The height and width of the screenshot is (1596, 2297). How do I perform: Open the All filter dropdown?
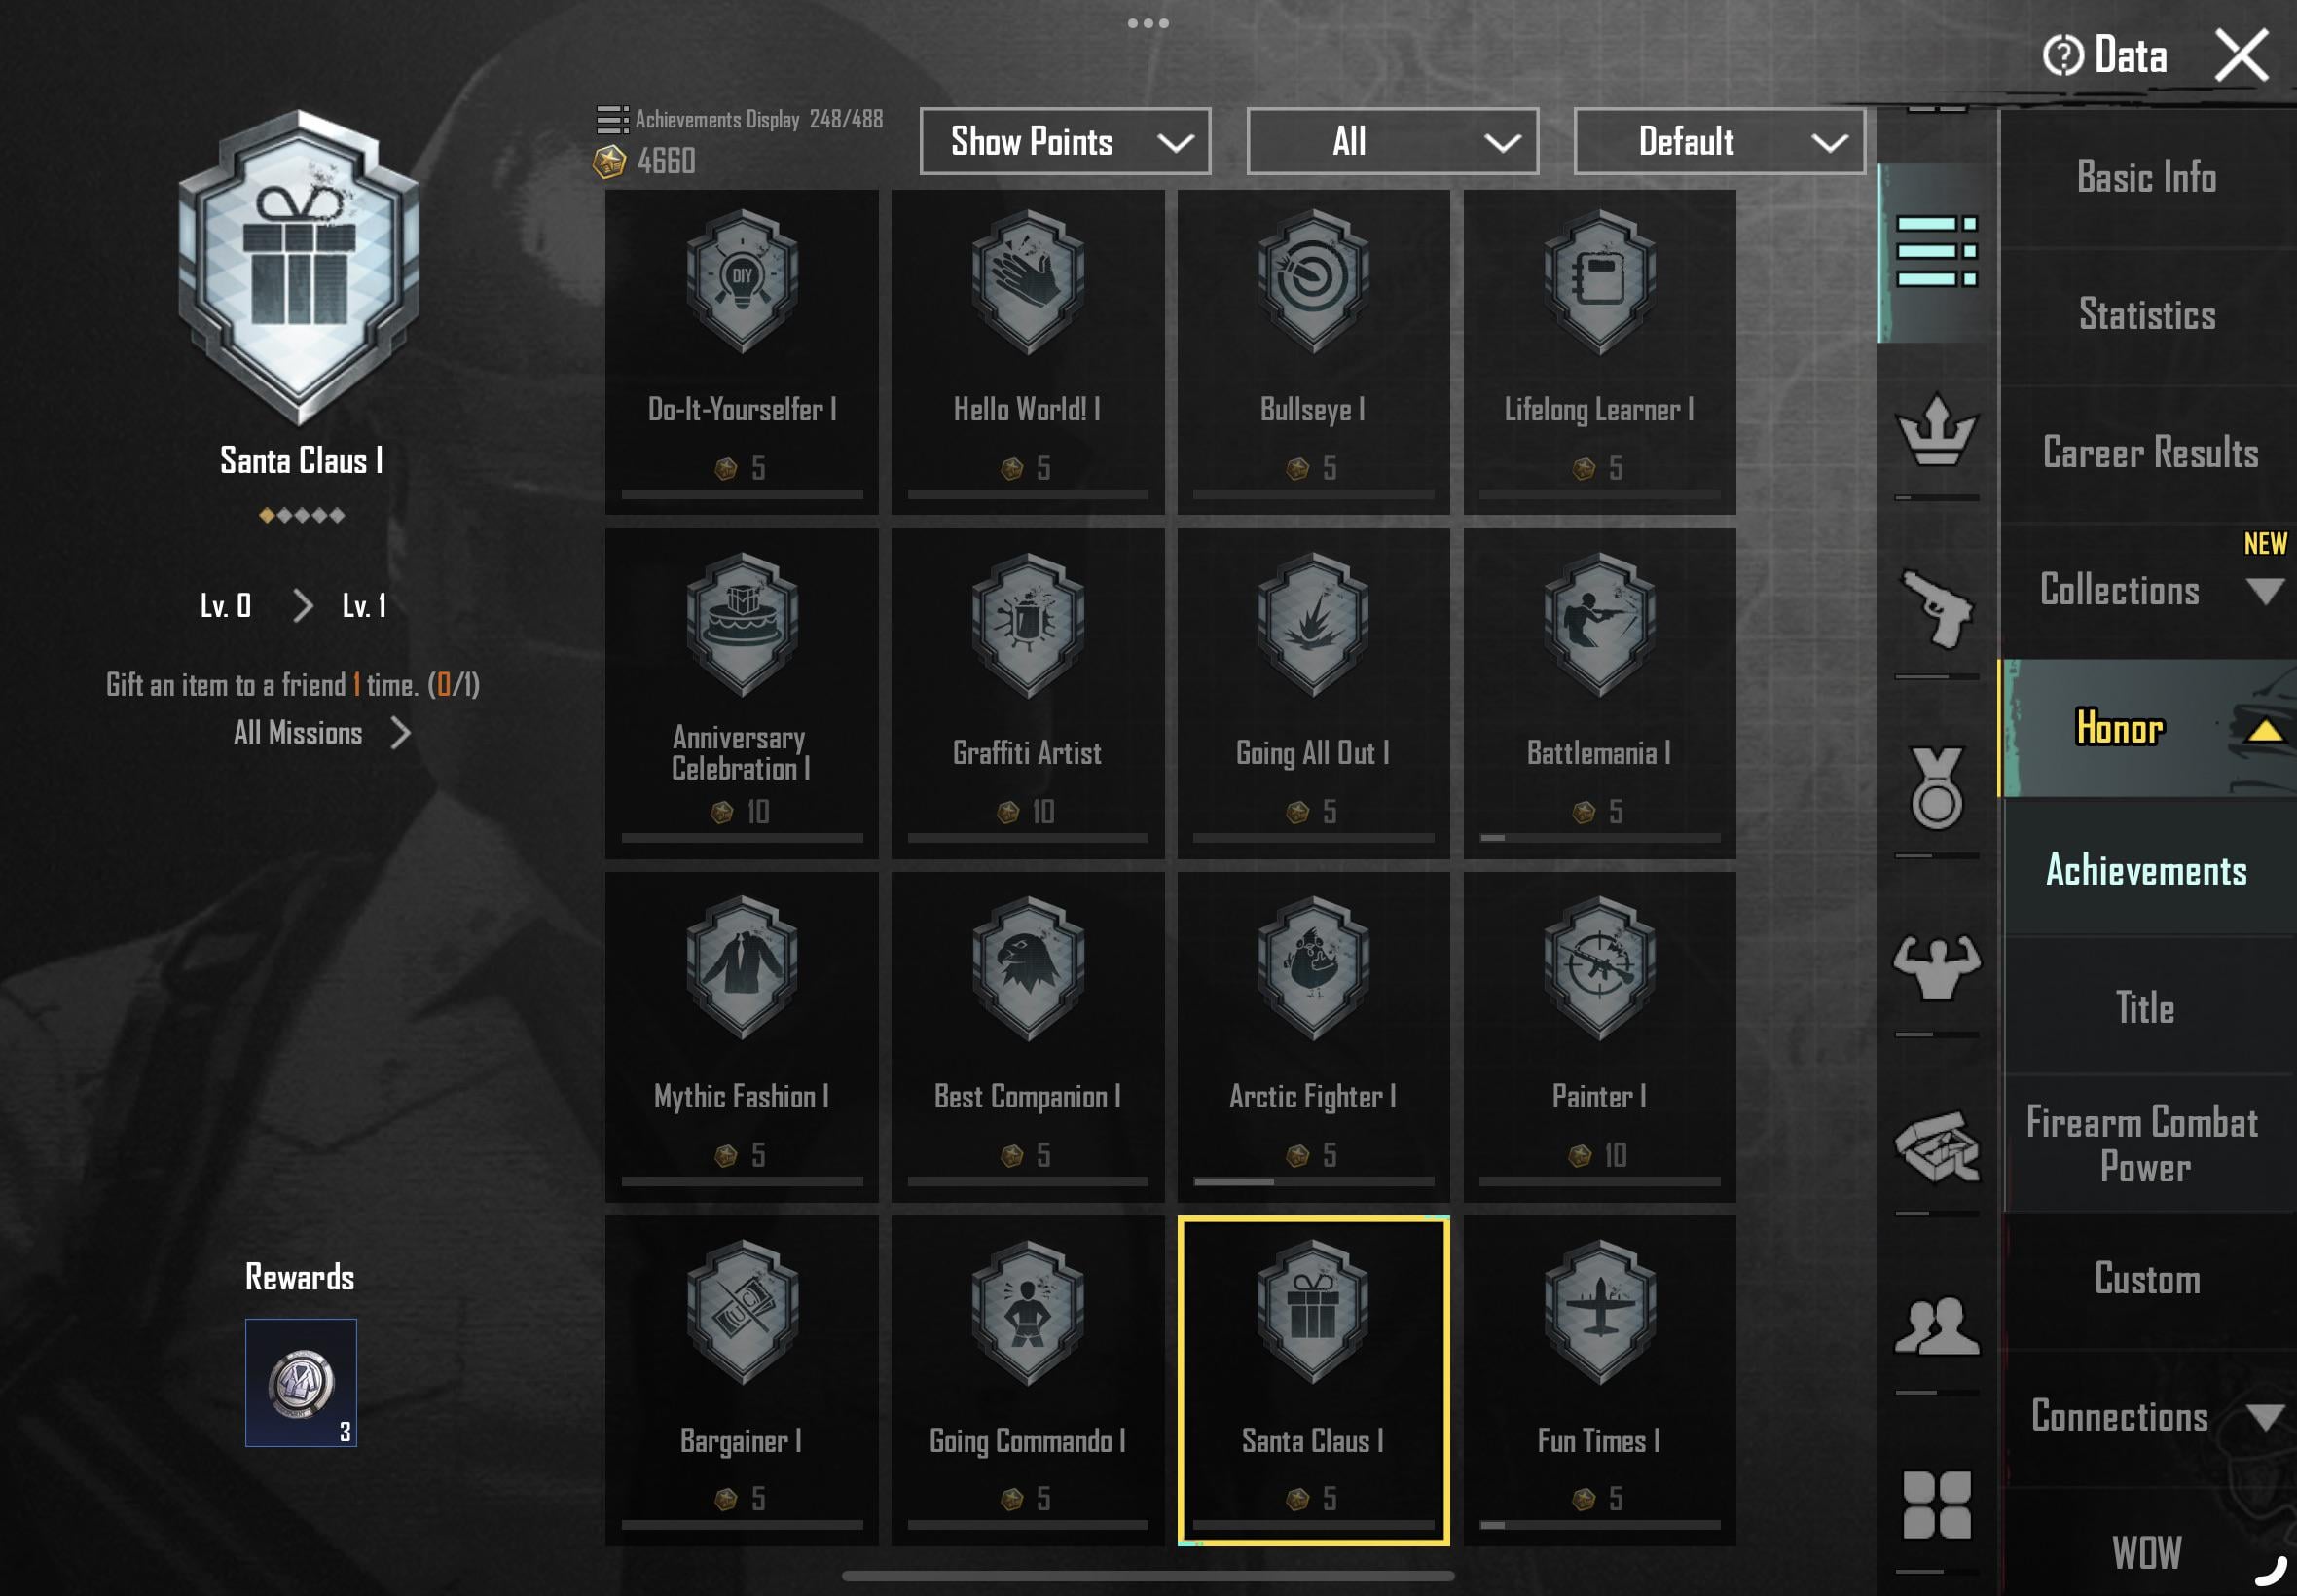click(x=1392, y=141)
